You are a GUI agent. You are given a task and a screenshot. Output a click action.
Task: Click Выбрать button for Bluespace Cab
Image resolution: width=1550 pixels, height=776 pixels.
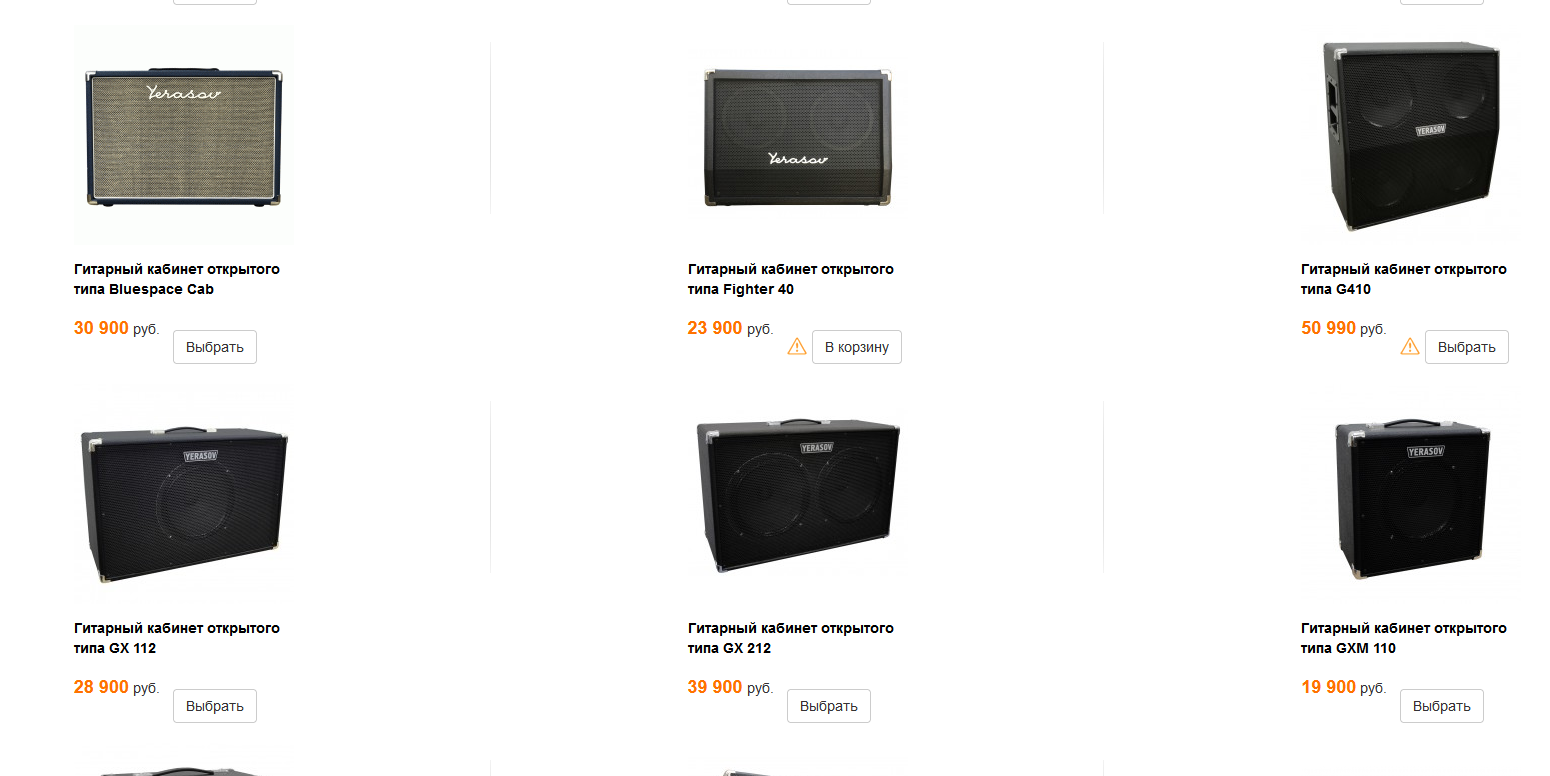(215, 347)
